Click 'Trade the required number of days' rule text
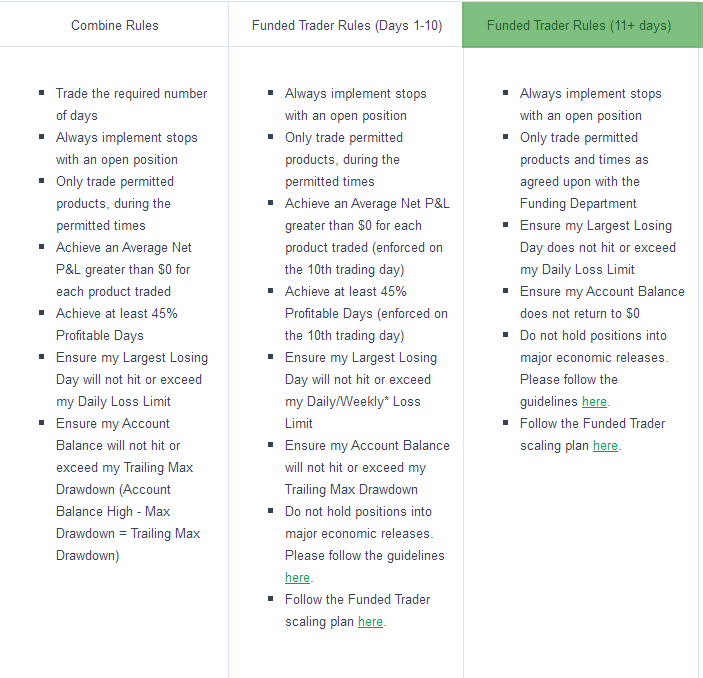 pos(131,104)
